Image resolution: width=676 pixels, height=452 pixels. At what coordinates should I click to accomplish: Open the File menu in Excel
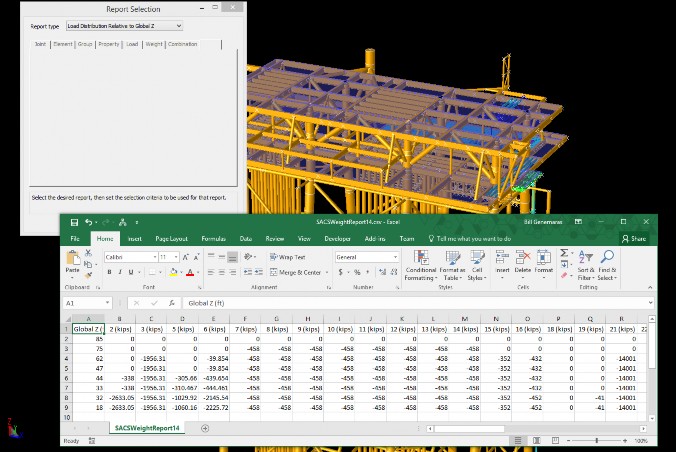point(75,239)
